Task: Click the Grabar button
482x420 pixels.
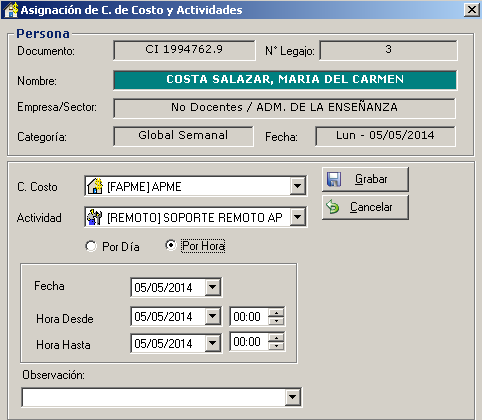Action: [x=365, y=179]
